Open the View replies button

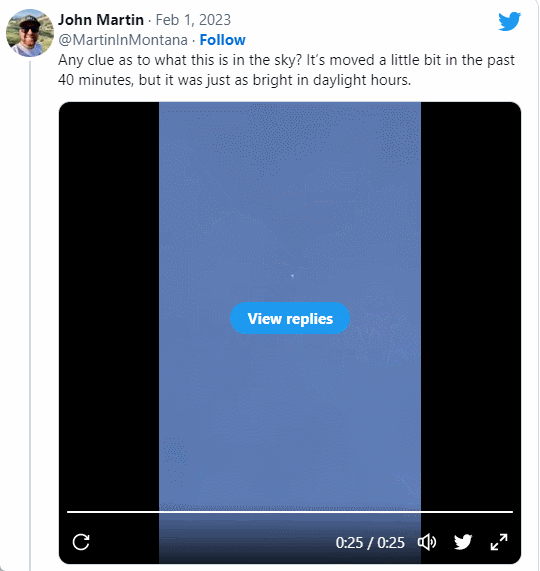point(290,318)
